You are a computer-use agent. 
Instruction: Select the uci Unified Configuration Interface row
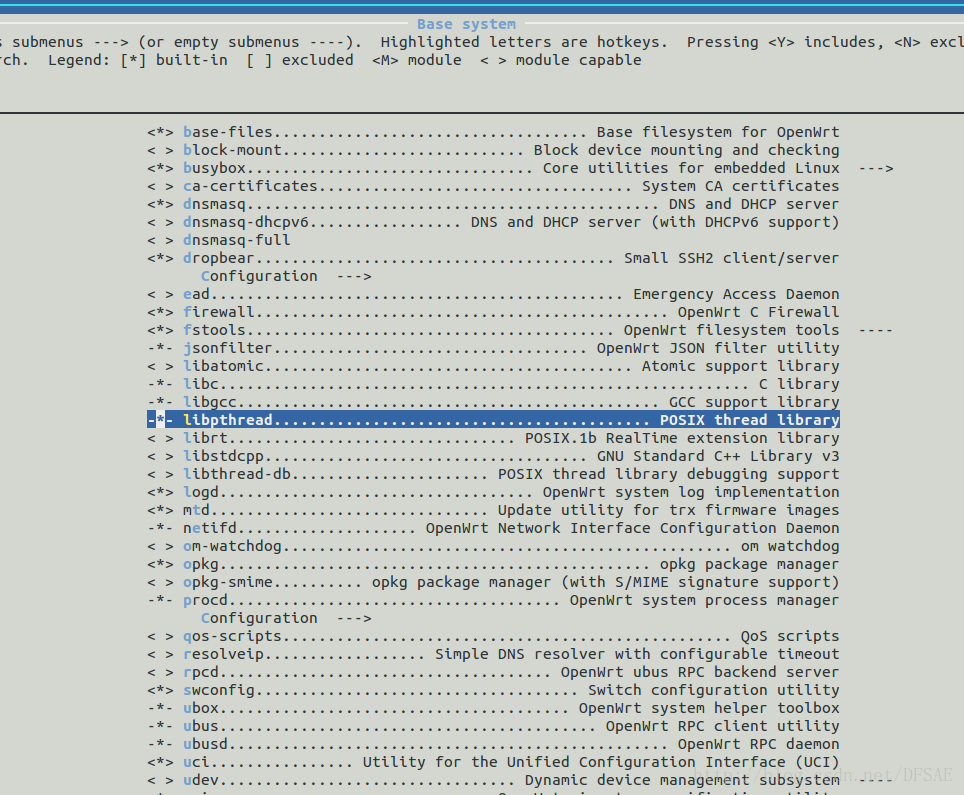493,762
